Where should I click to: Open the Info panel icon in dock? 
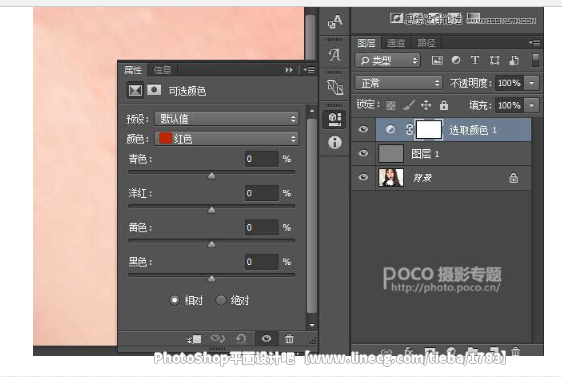[335, 143]
